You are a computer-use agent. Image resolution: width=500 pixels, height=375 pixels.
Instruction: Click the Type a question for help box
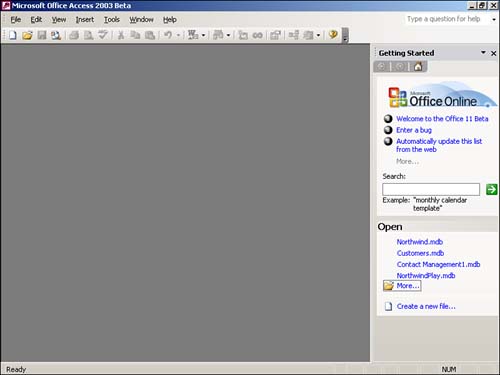447,19
